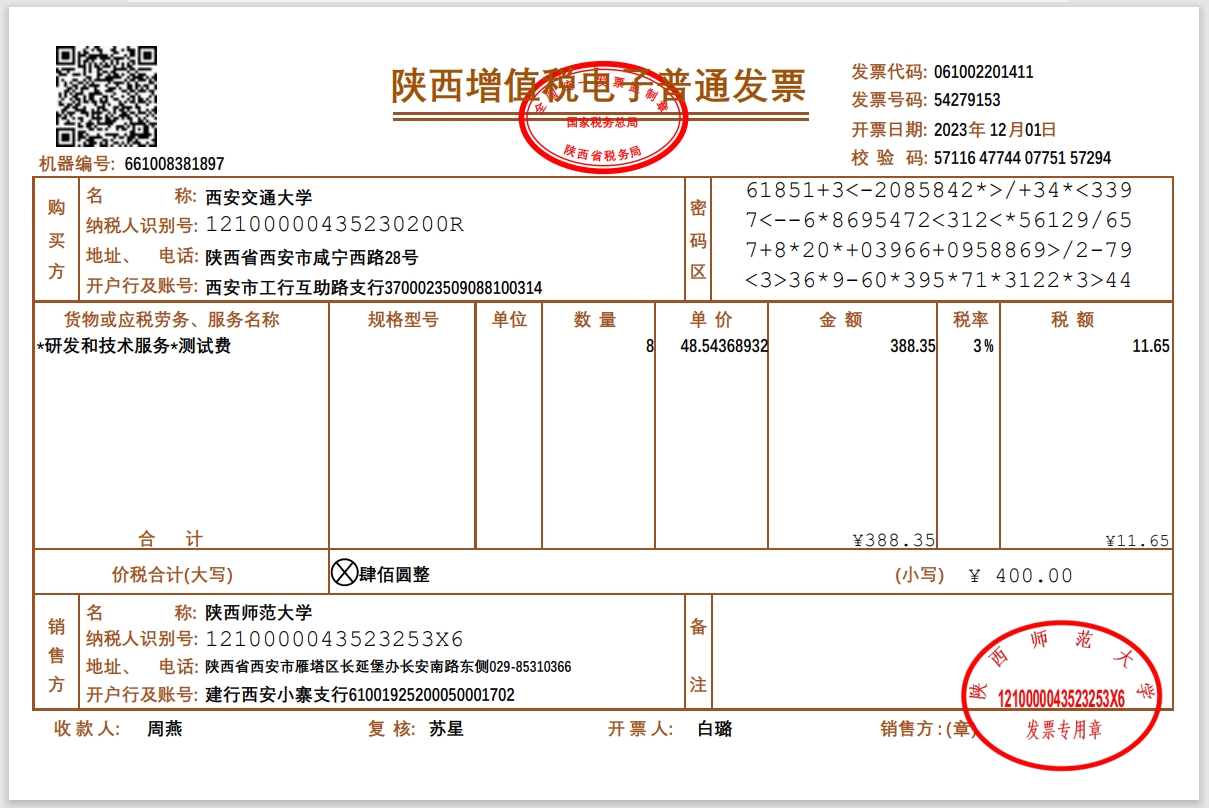Click the machine number 661008381897
1209x808 pixels.
coord(174,164)
